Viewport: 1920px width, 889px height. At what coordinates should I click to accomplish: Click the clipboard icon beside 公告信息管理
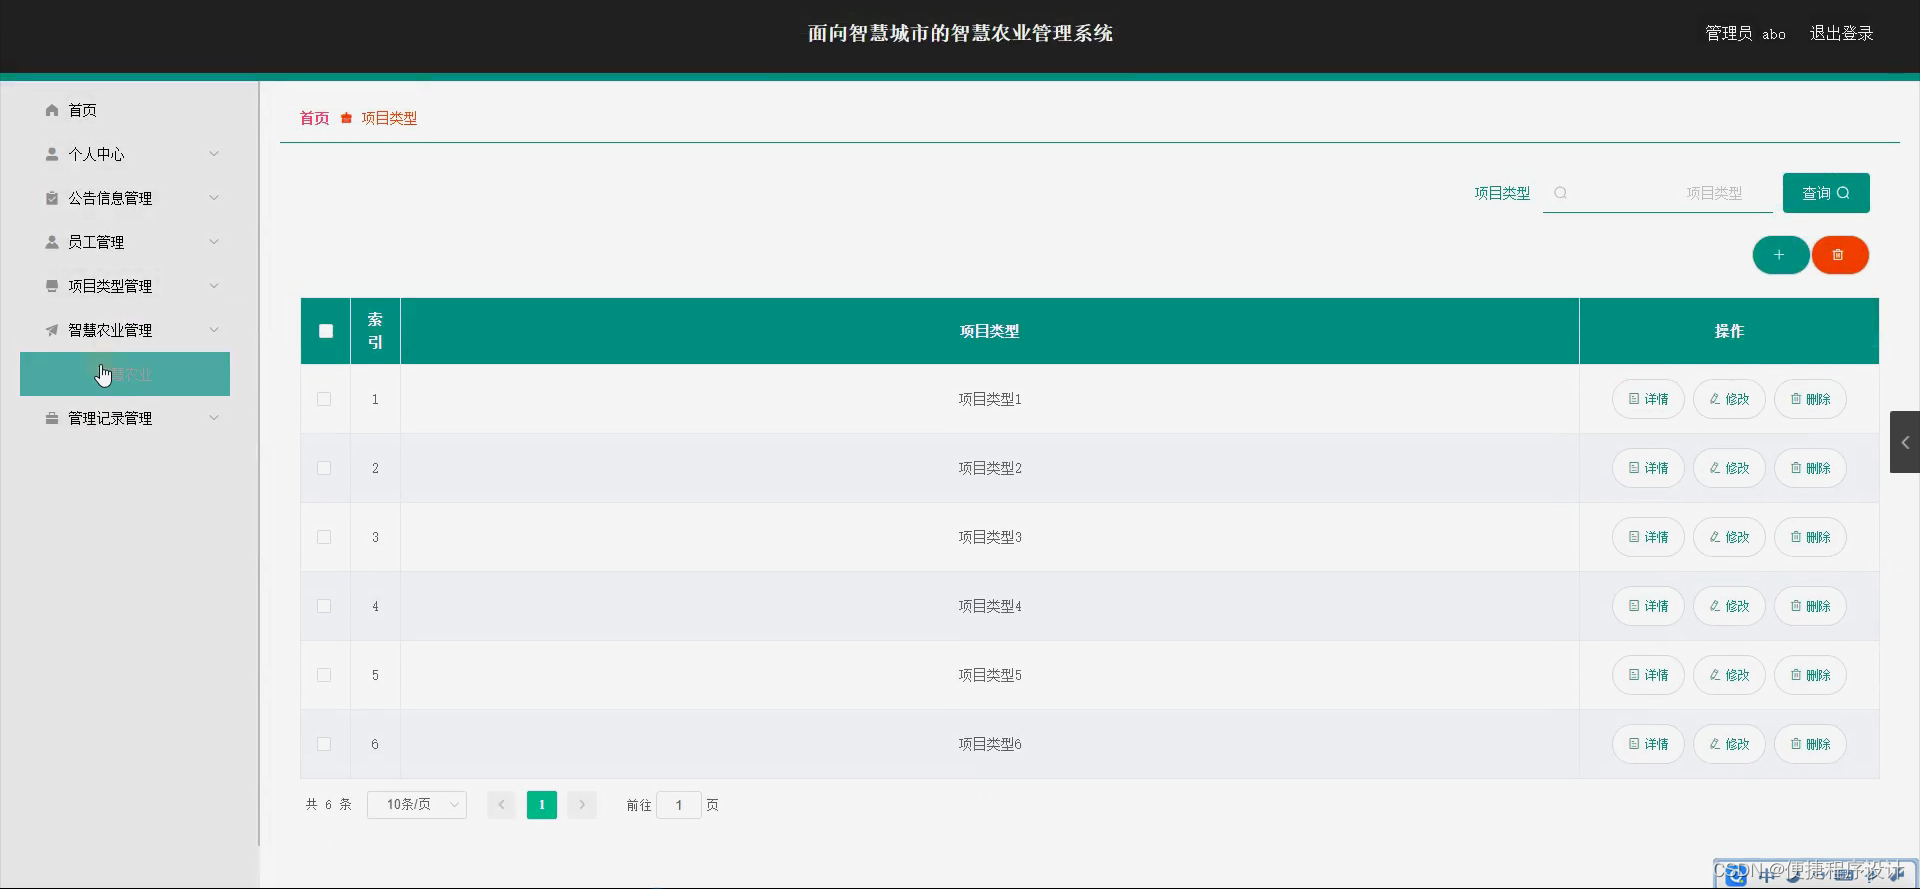coord(52,198)
